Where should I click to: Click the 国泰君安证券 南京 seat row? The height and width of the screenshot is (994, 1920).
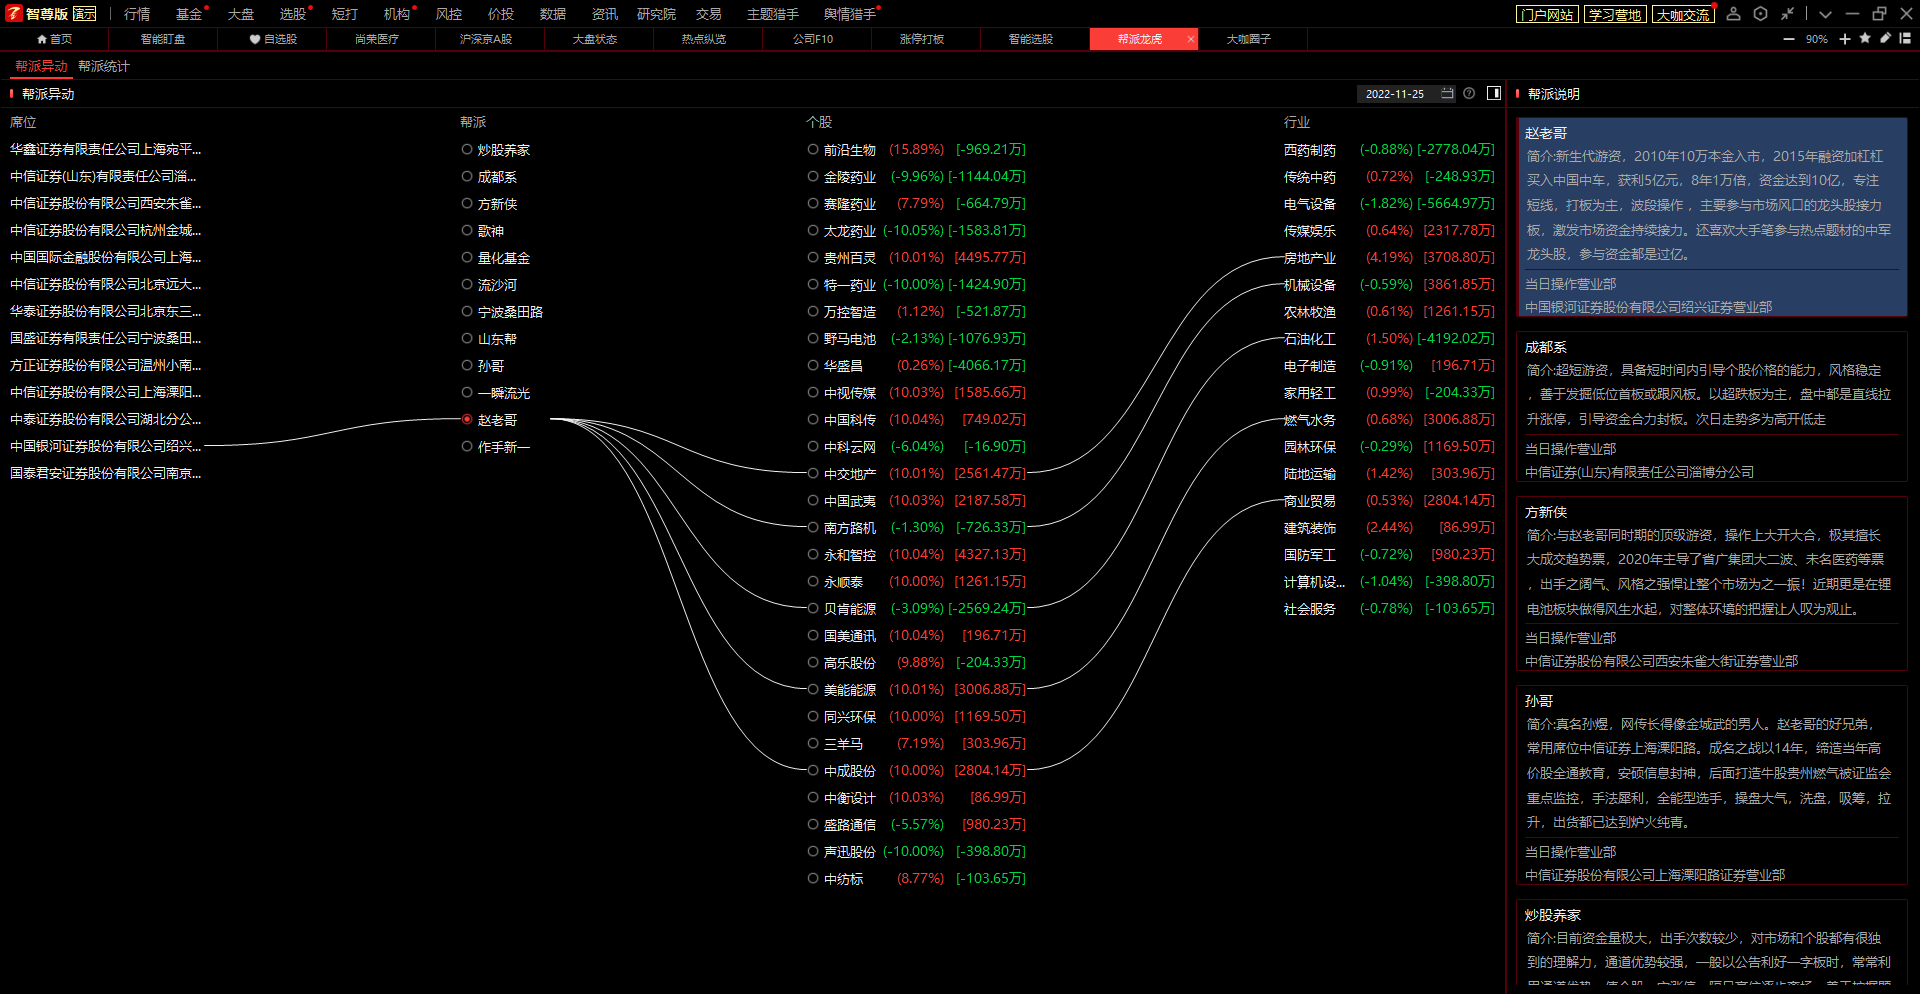coord(106,473)
